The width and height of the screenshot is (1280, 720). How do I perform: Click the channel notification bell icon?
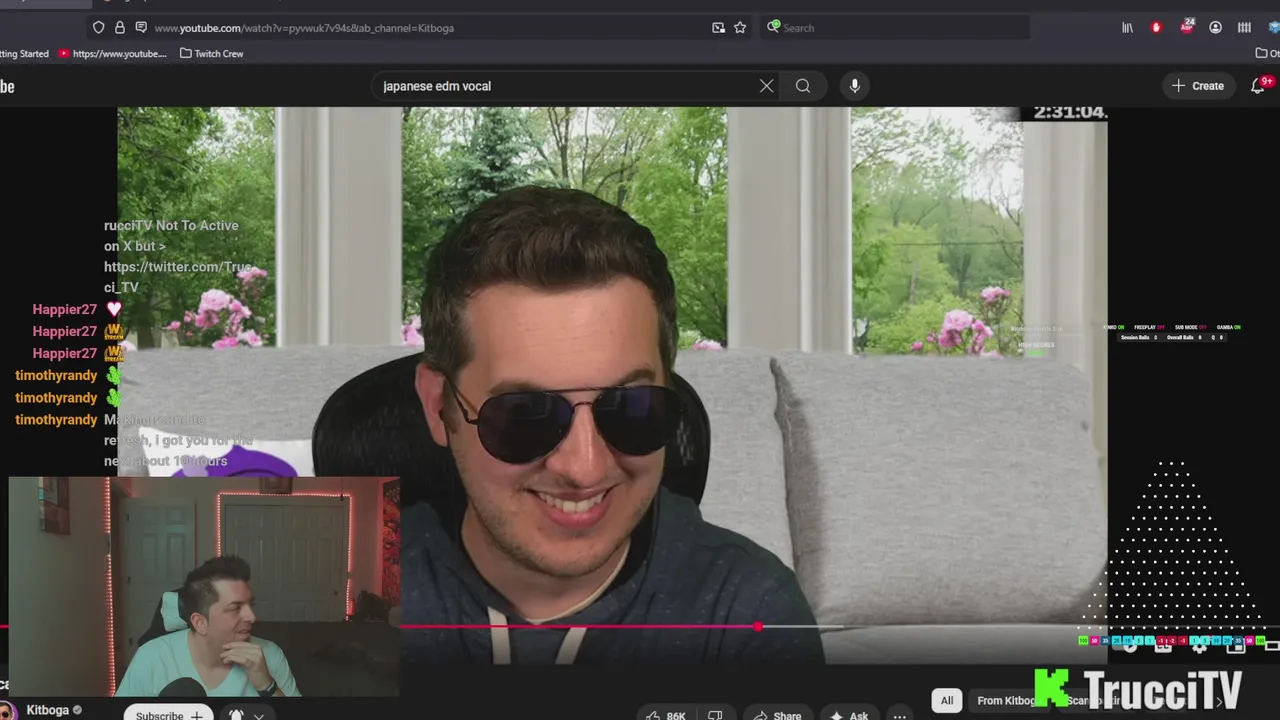(x=236, y=715)
